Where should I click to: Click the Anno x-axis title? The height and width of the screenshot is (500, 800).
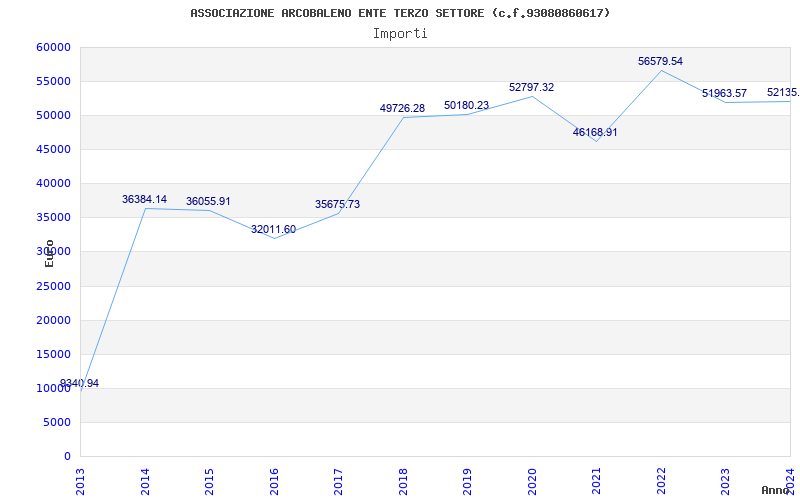pos(775,490)
